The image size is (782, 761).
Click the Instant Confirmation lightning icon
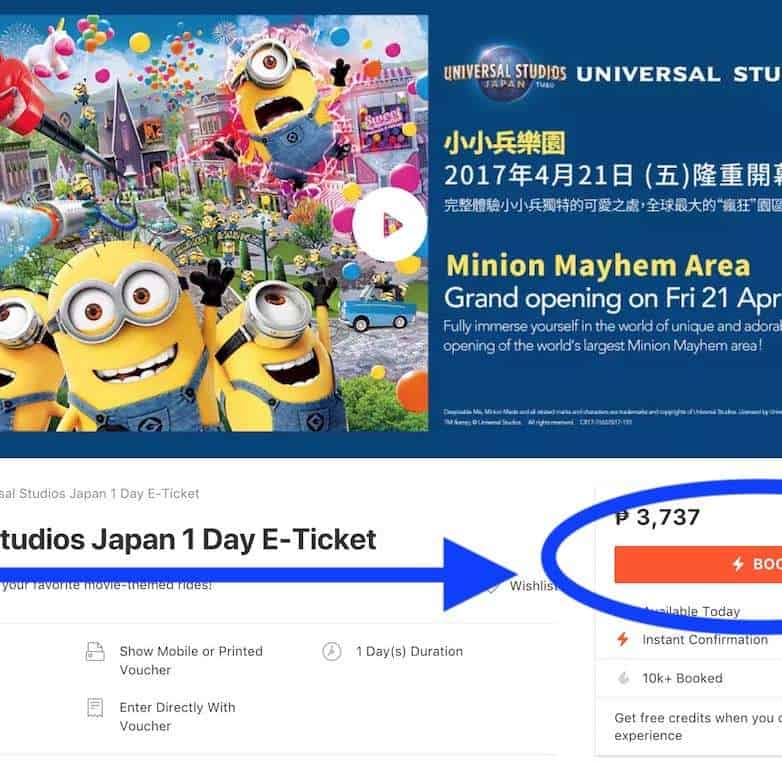(x=622, y=639)
